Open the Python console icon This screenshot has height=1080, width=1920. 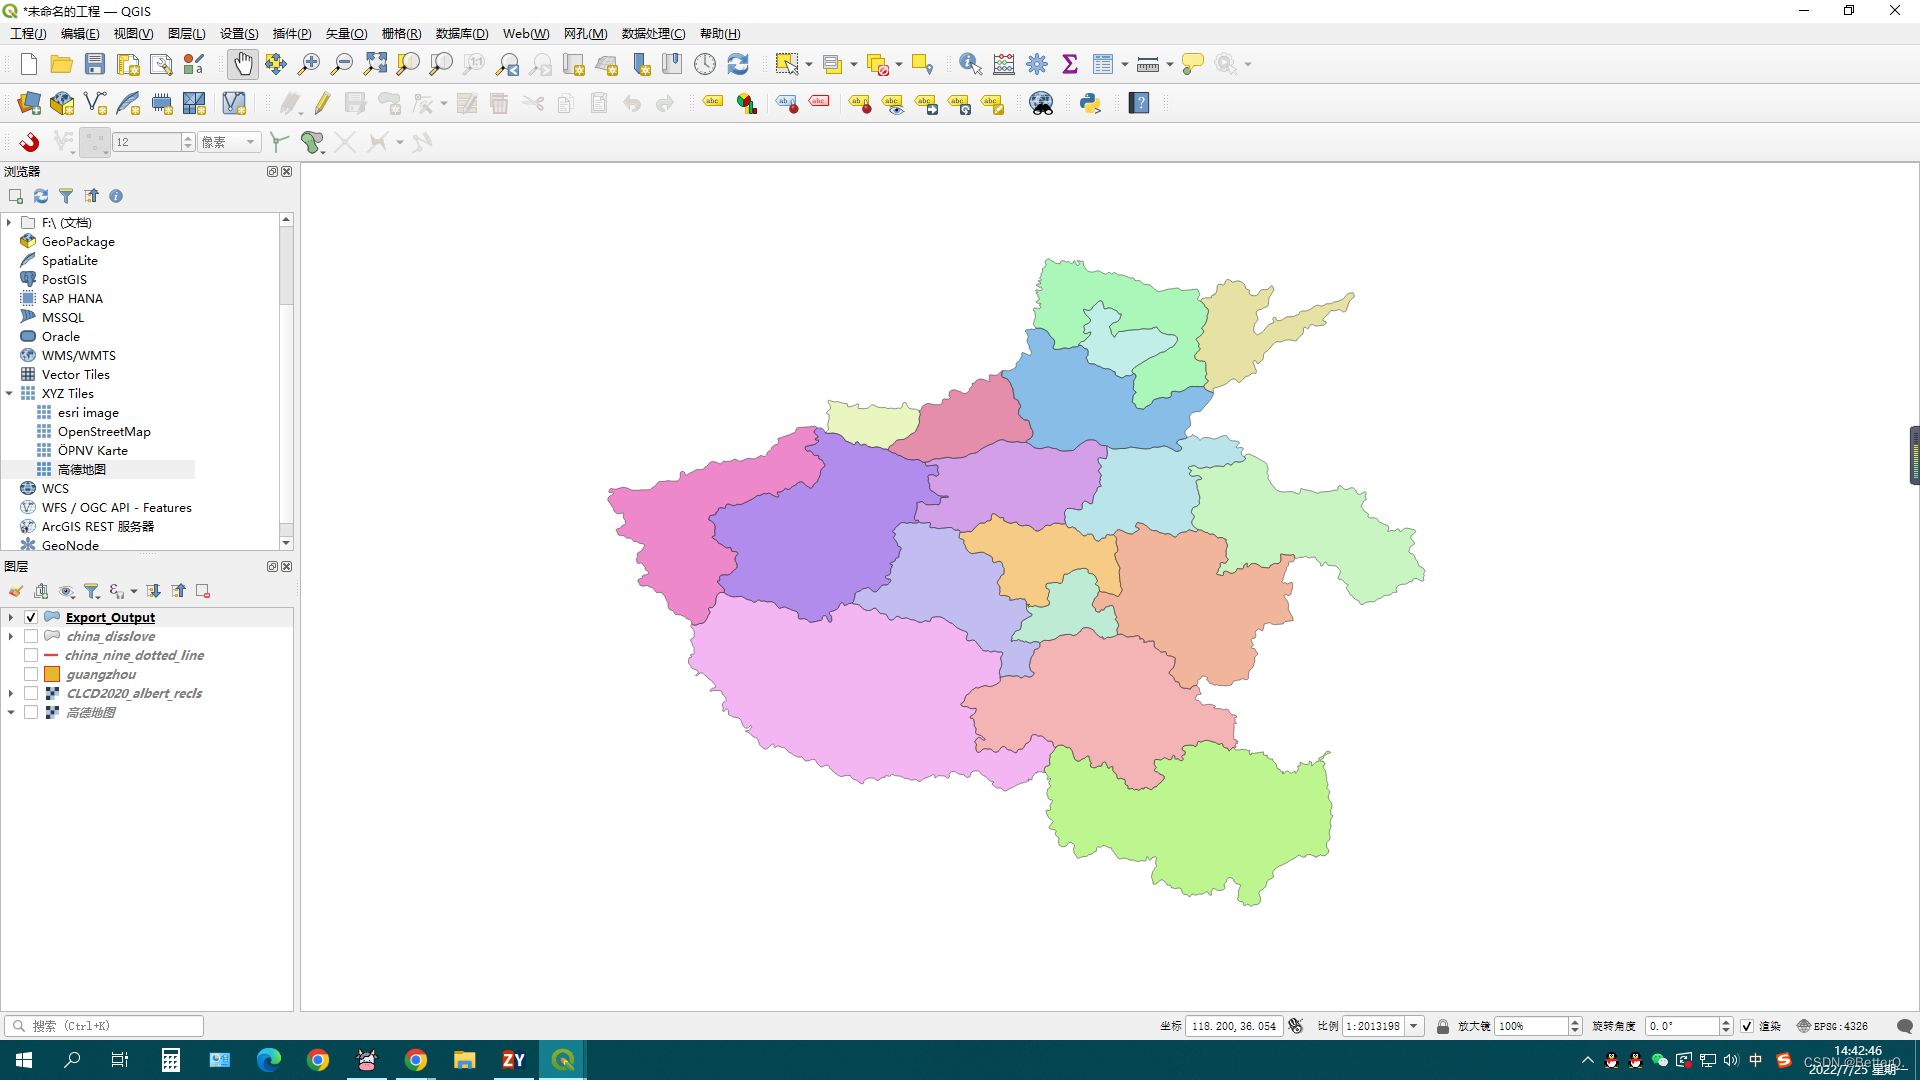(x=1090, y=103)
